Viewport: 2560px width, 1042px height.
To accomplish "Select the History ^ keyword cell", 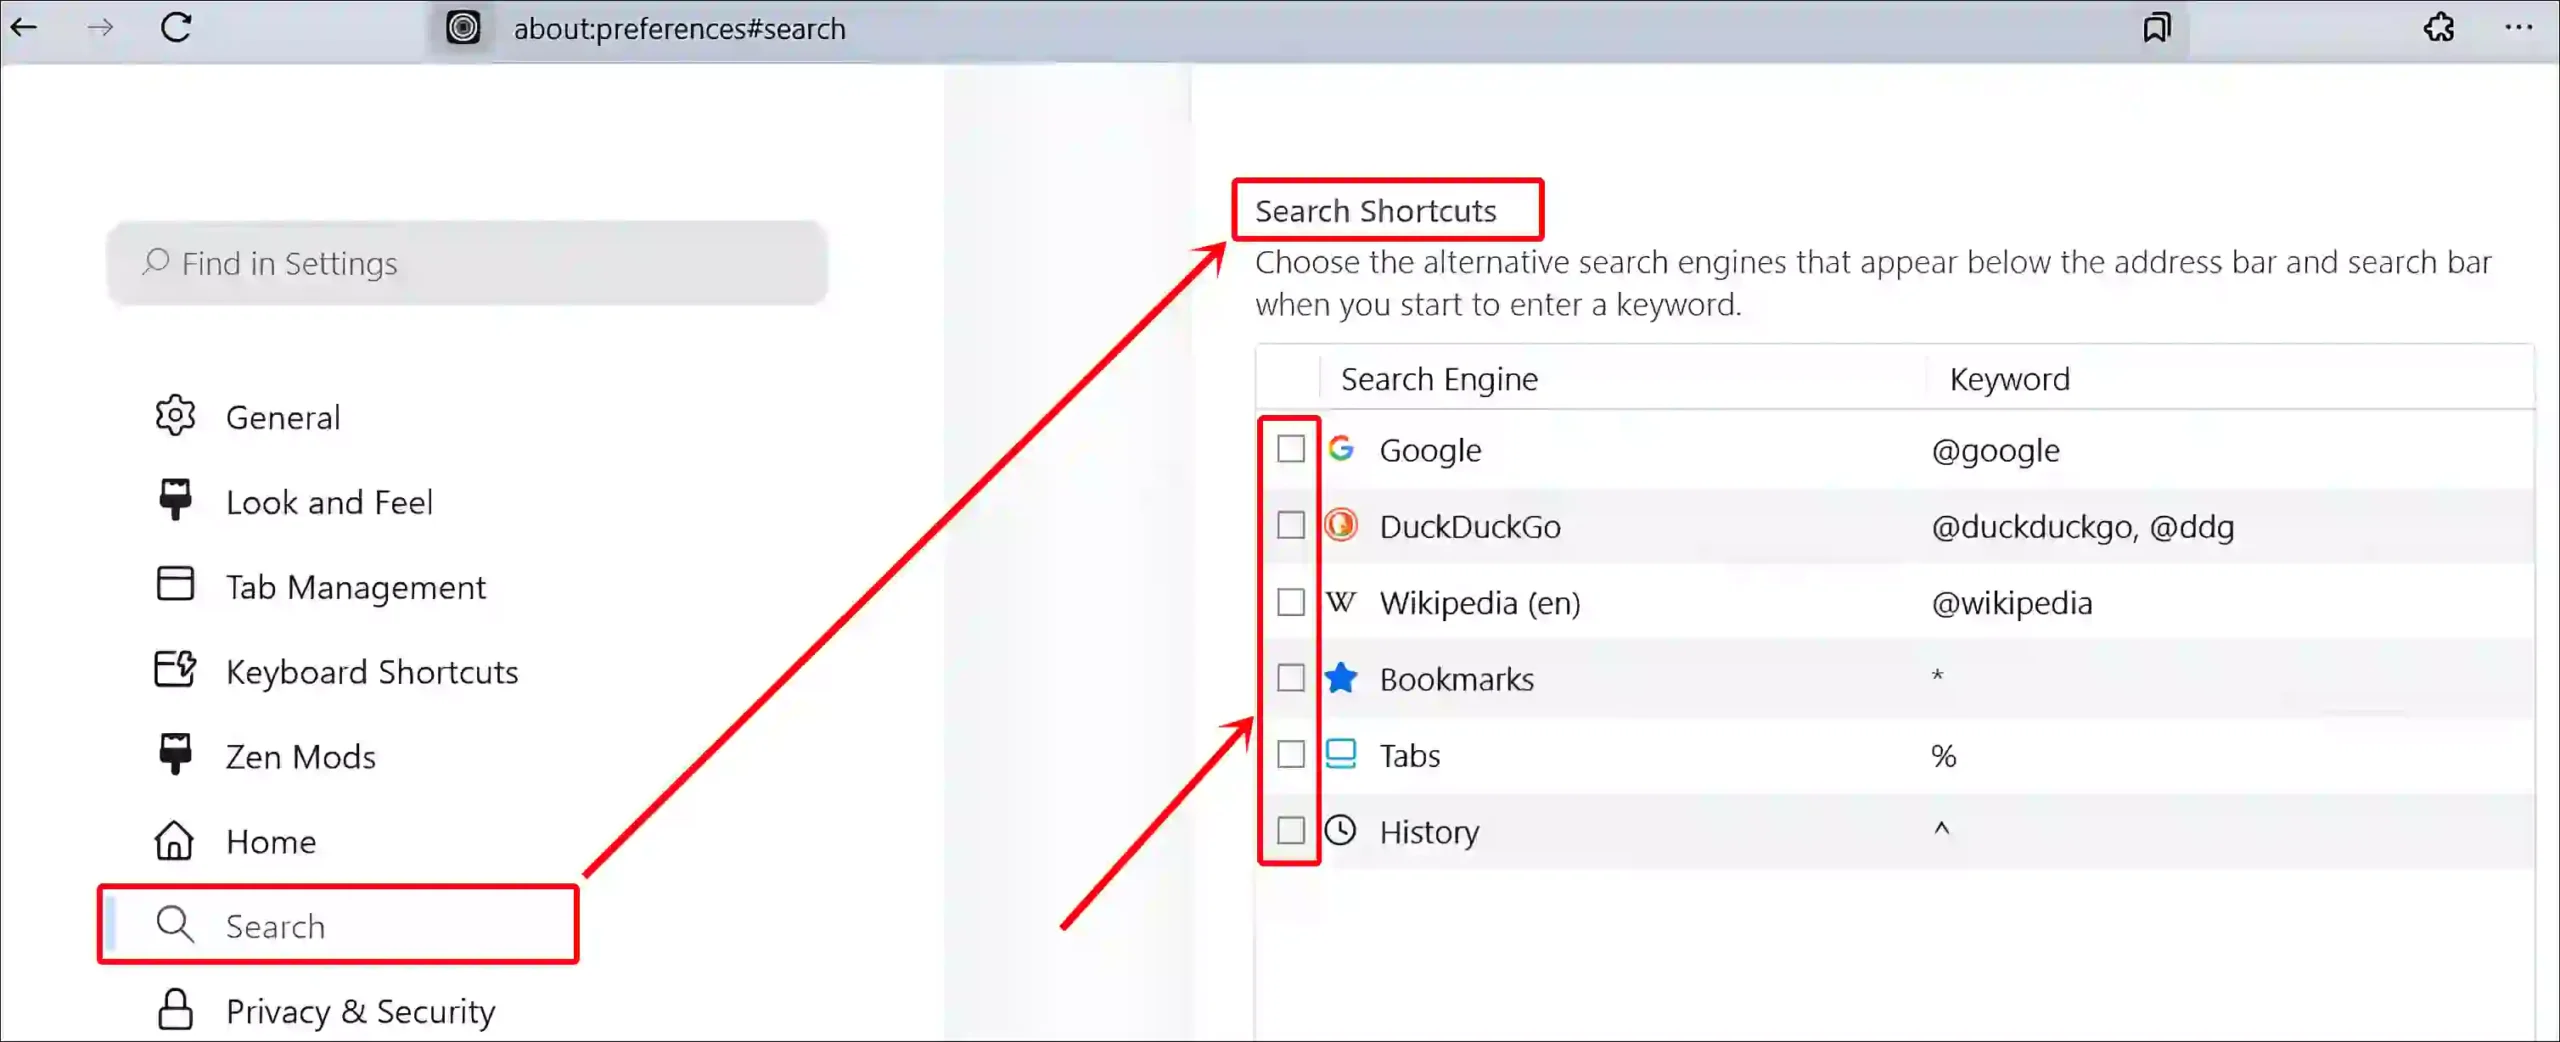I will (1941, 828).
